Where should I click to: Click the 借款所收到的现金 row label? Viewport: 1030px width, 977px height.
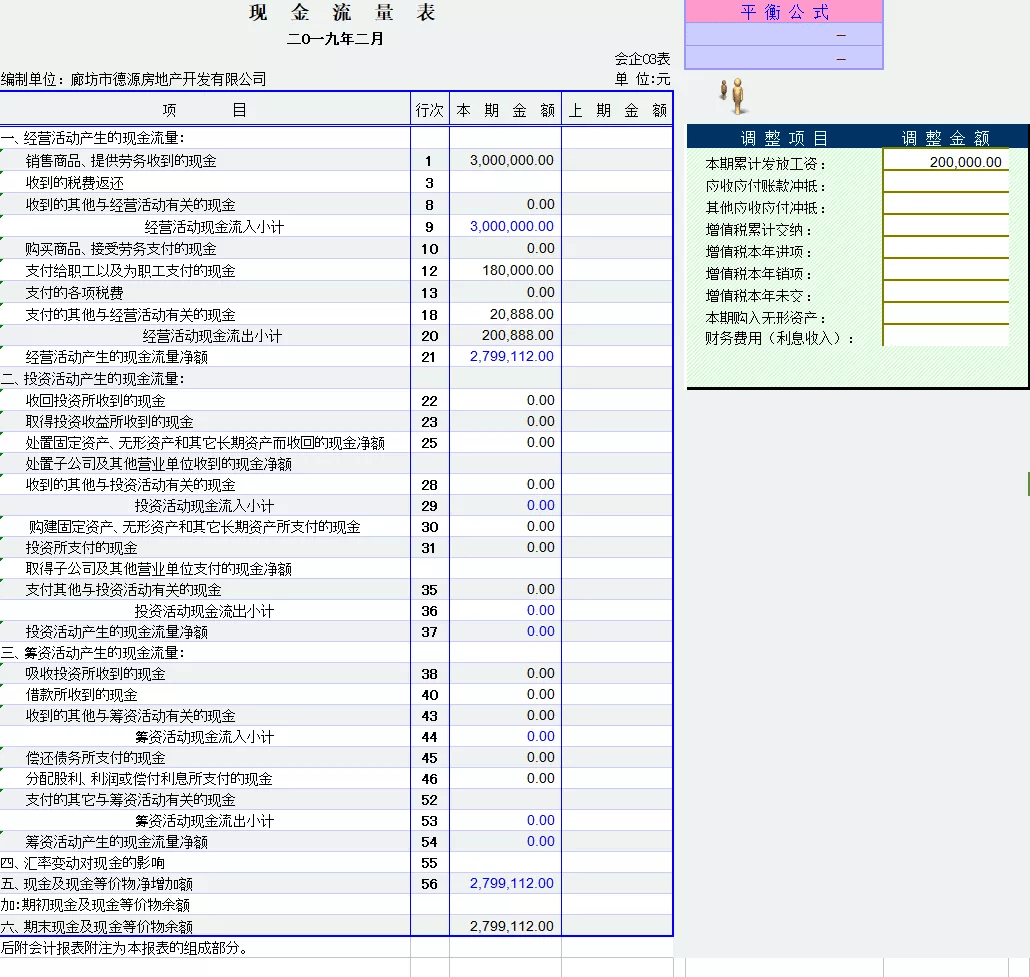(81, 694)
